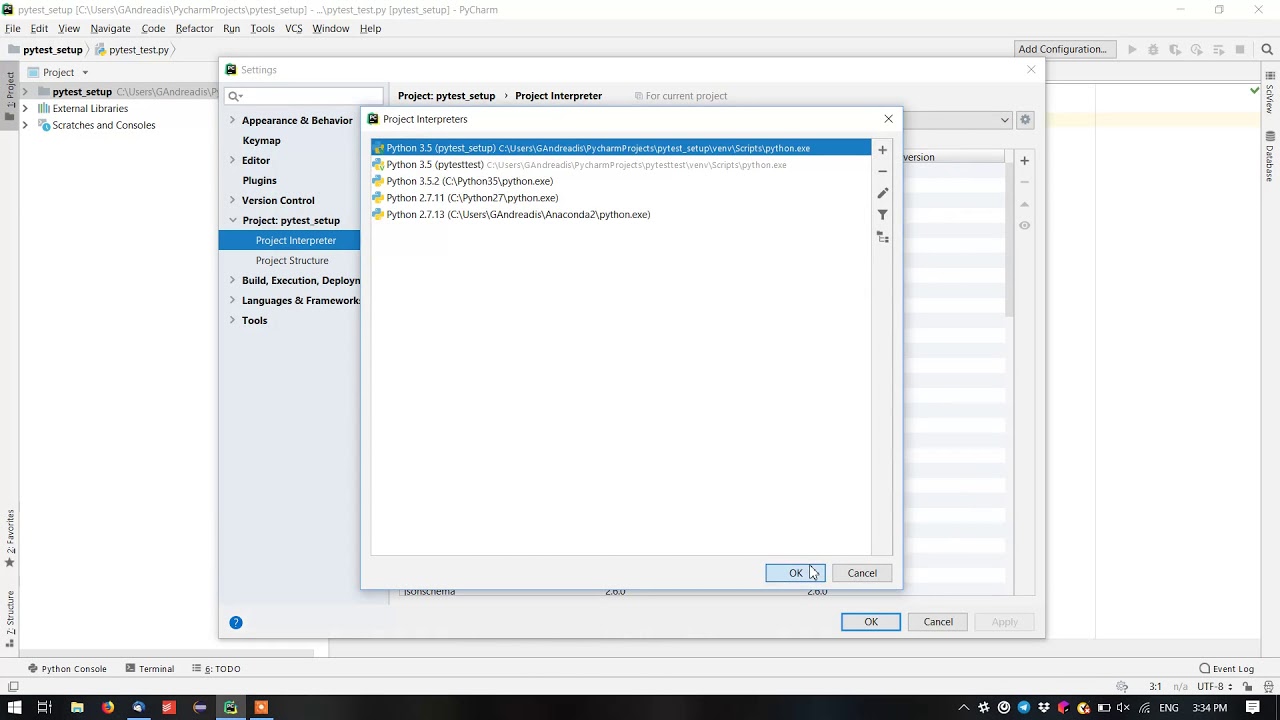Viewport: 1280px width, 720px height.
Task: Click the Settings search field
Action: pyautogui.click(x=304, y=96)
